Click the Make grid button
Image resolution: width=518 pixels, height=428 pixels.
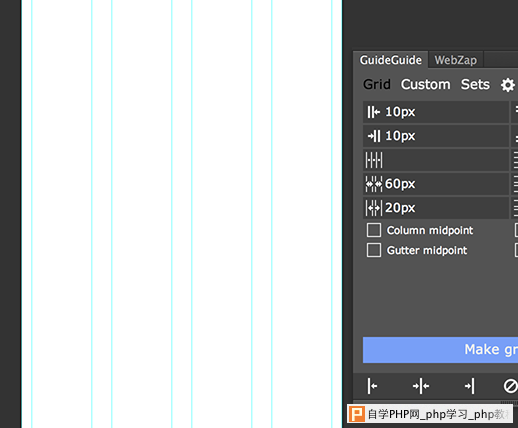coord(440,350)
